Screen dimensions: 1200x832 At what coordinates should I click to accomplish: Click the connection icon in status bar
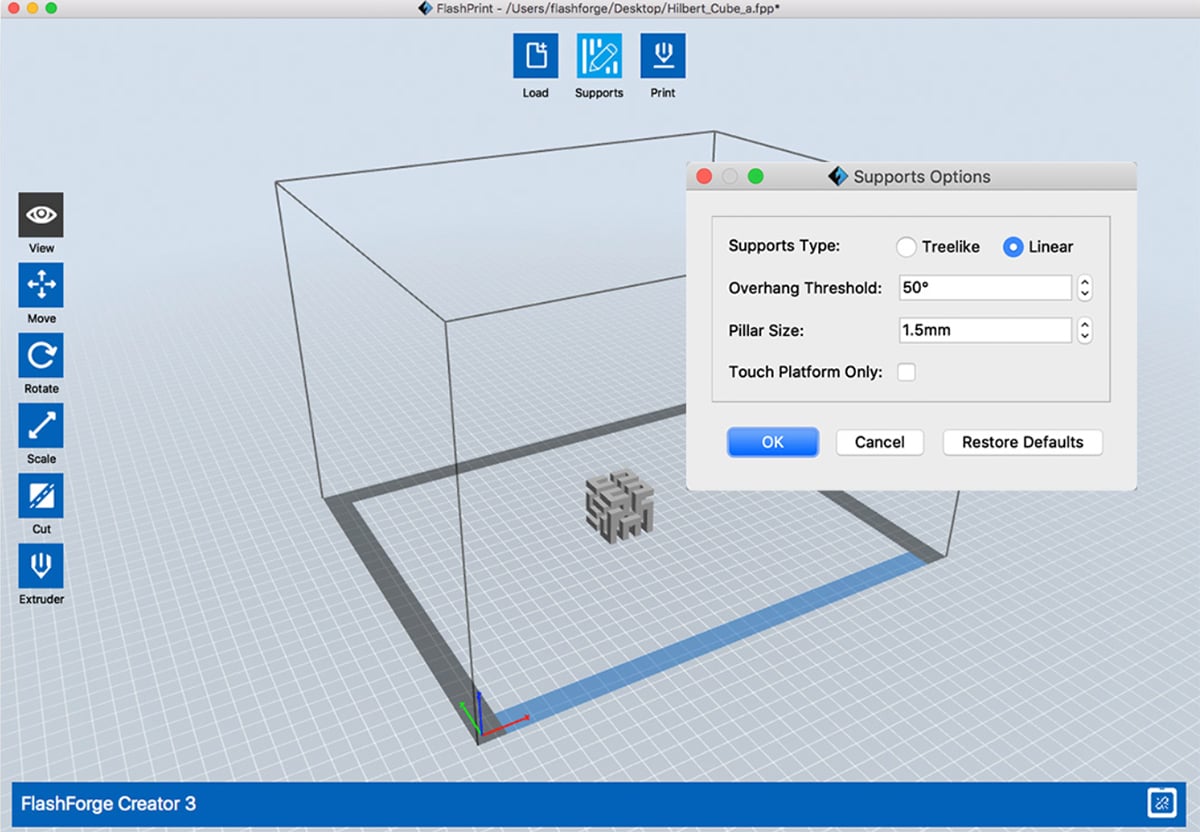tap(1162, 803)
